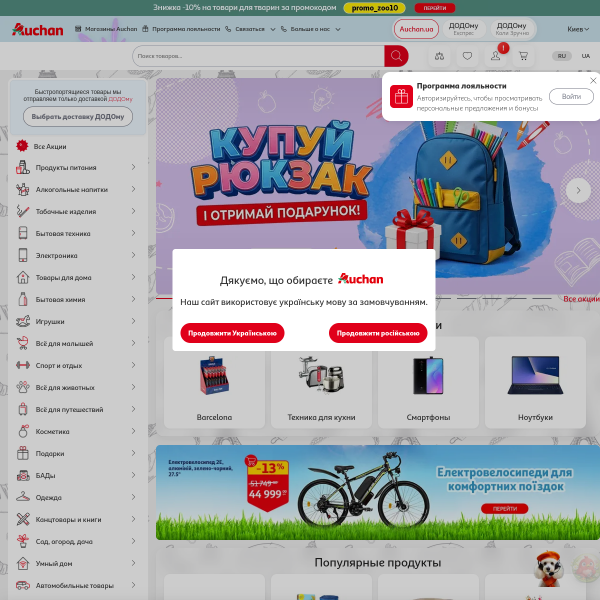This screenshot has height=600, width=600.
Task: Open the Сад, огород, дача category
Action: click(64, 541)
